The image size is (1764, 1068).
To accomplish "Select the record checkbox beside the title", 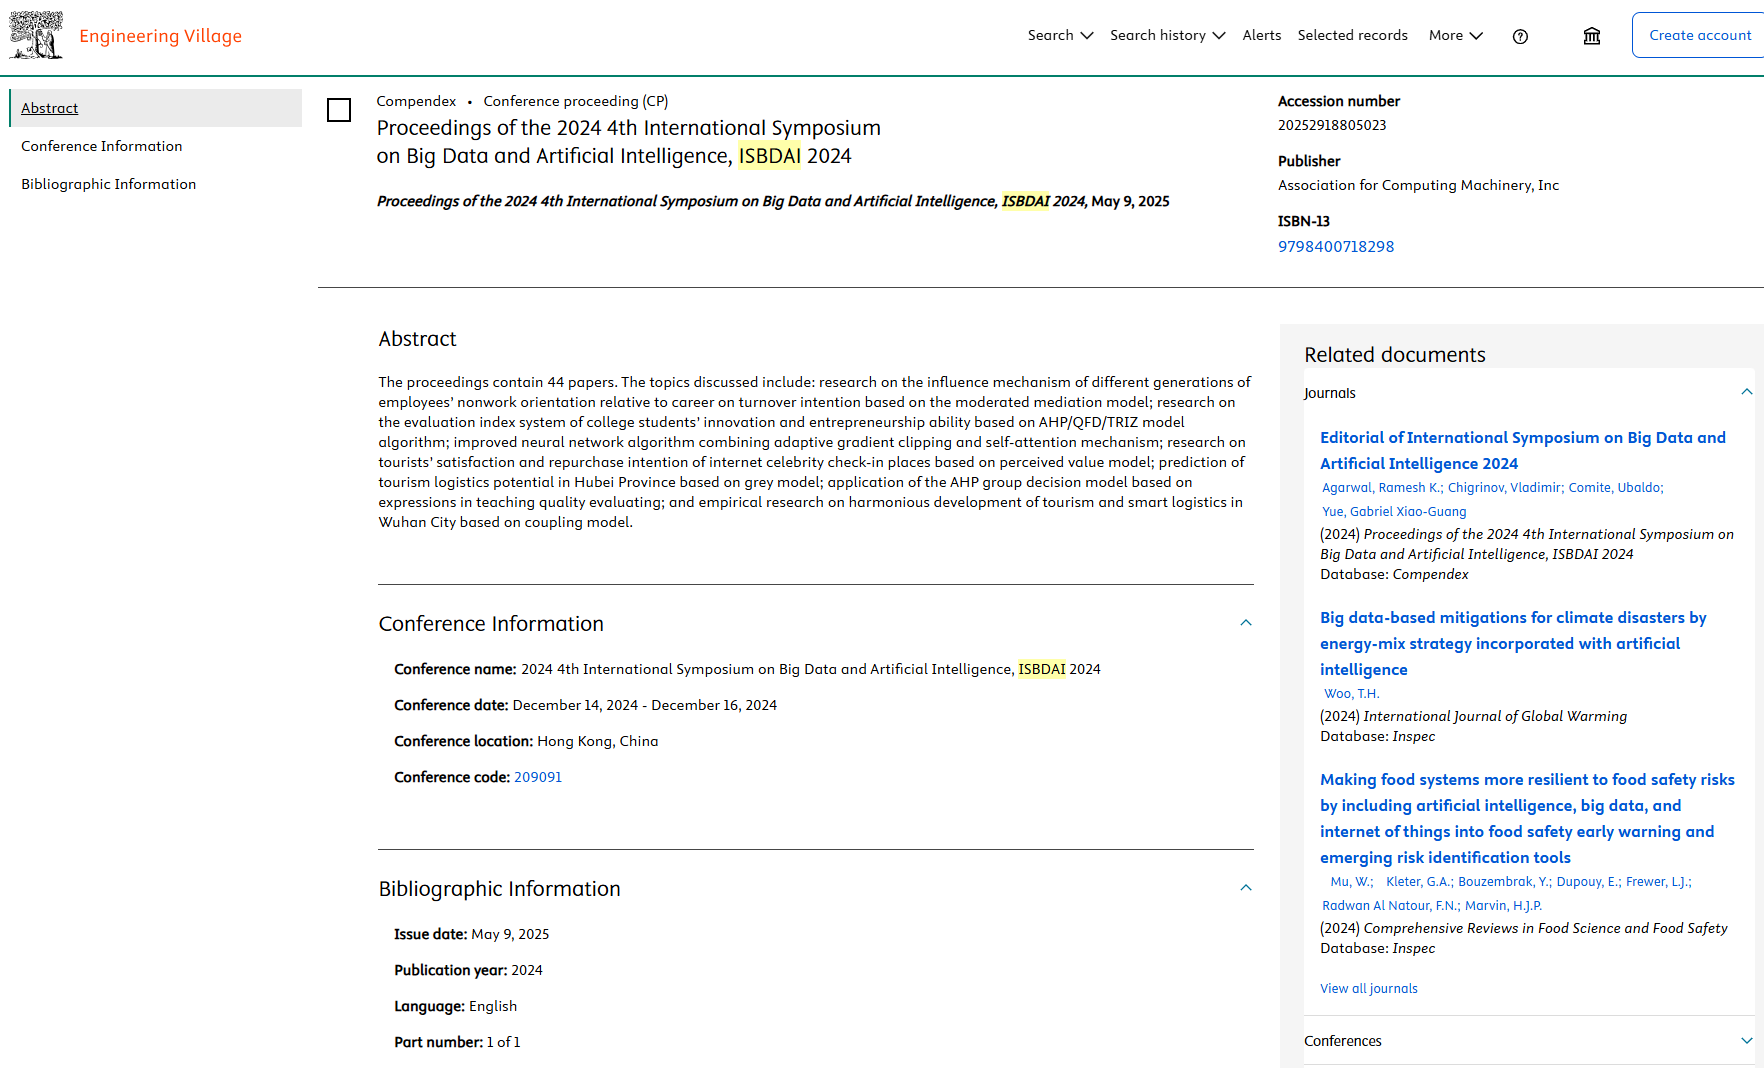I will tap(339, 110).
